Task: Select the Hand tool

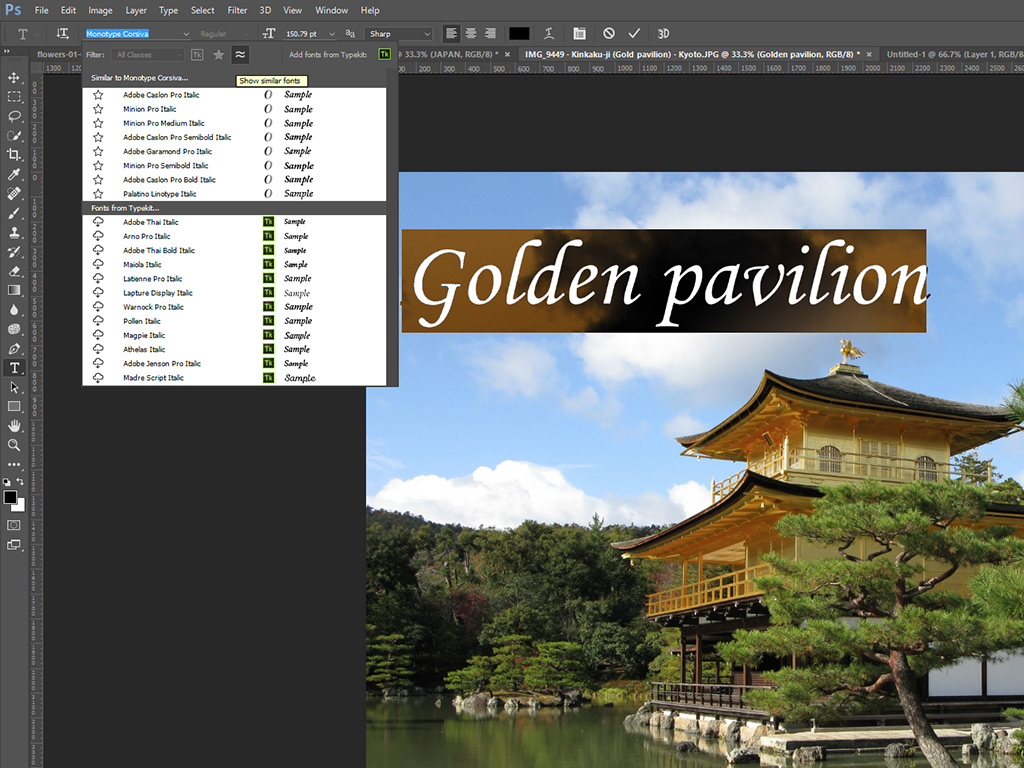Action: point(14,425)
